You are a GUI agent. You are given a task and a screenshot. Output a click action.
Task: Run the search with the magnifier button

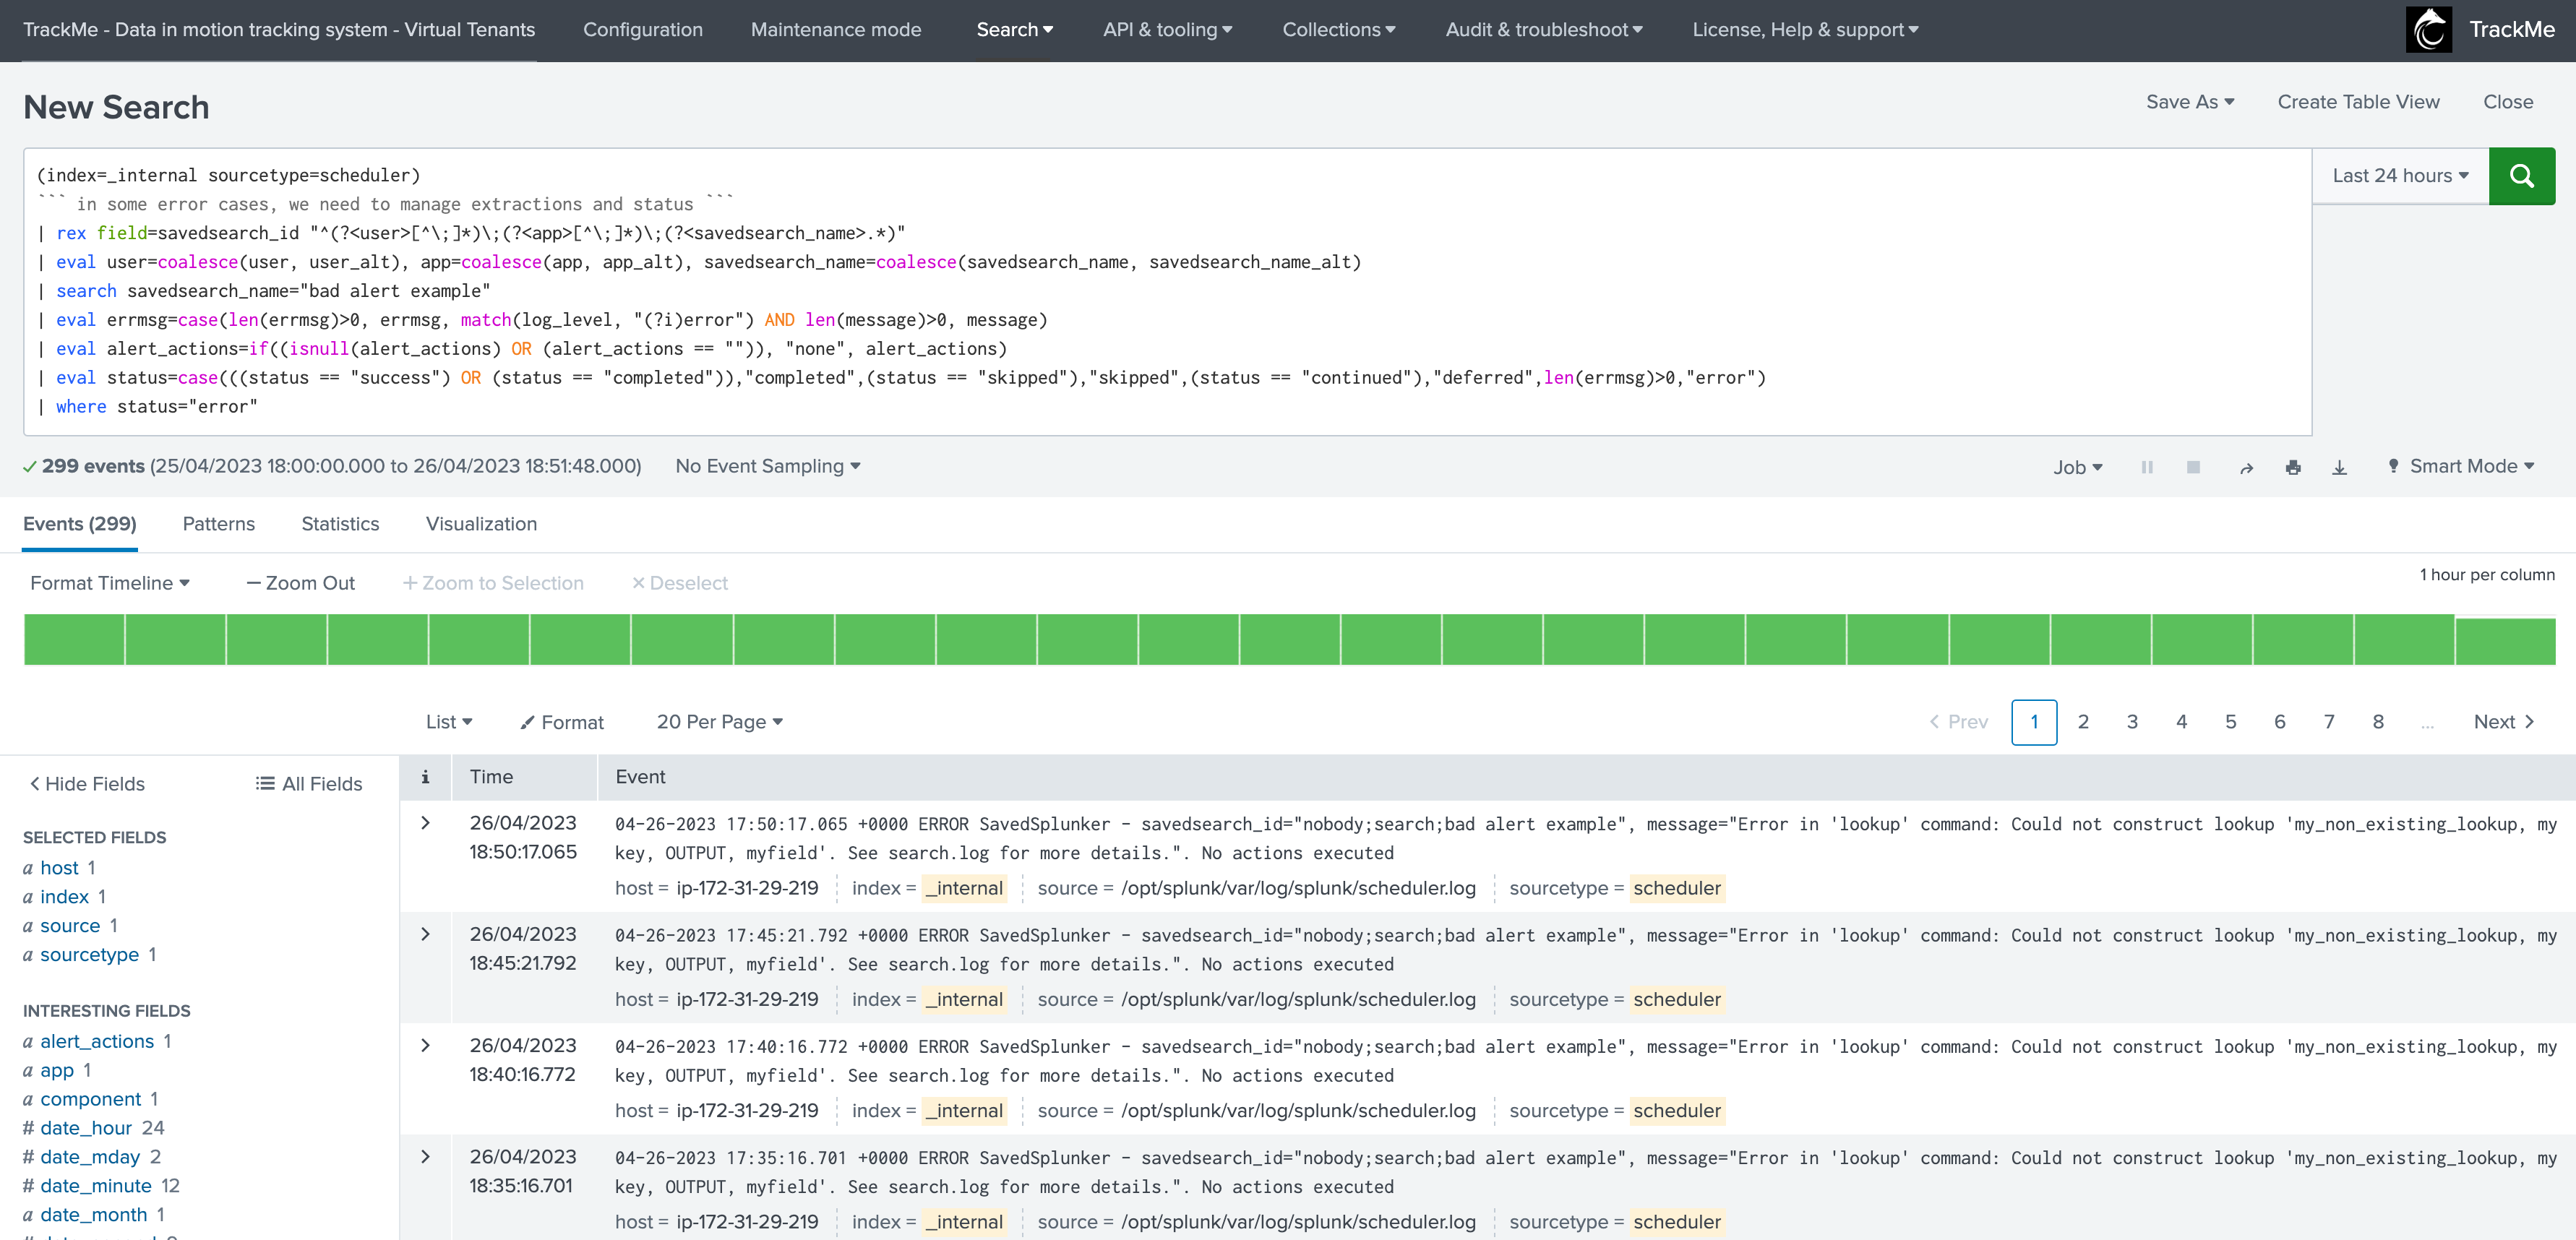[x=2521, y=176]
